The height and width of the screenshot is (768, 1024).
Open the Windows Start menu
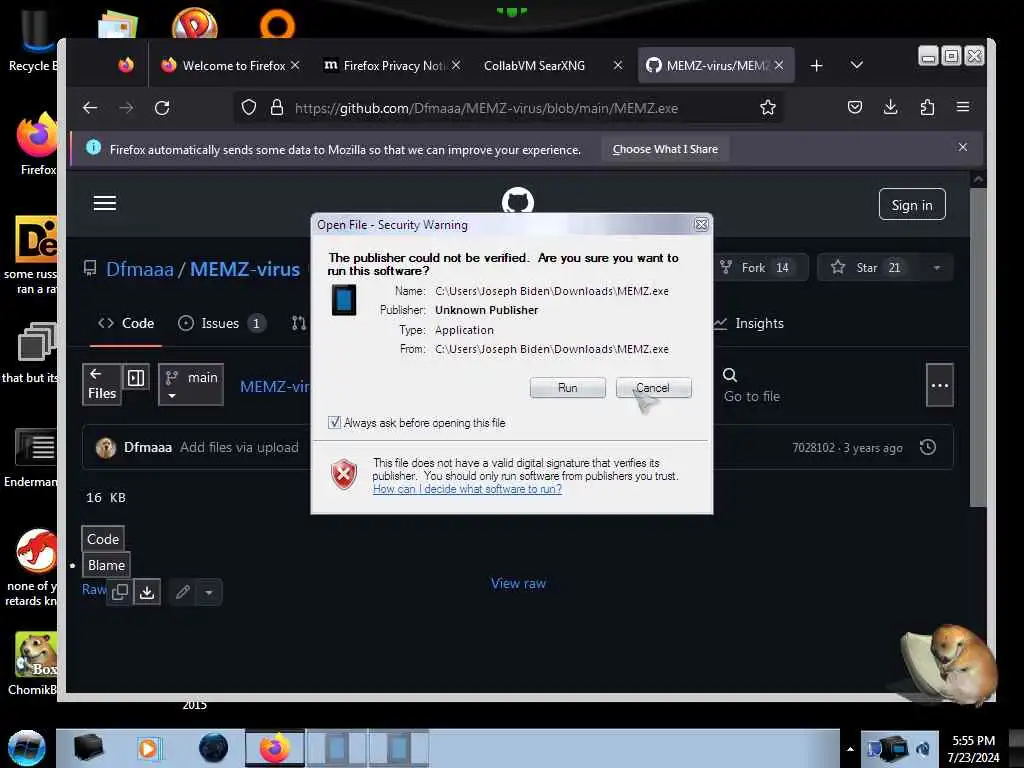26,748
